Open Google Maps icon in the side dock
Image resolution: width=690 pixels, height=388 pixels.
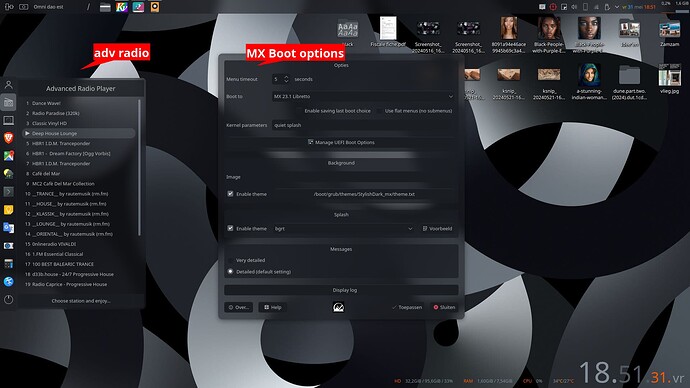tap(8, 156)
